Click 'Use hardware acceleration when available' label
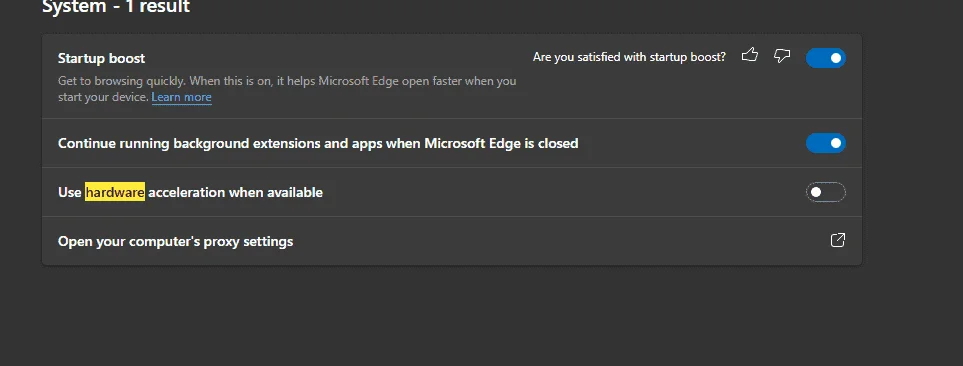This screenshot has height=366, width=963. [x=190, y=192]
